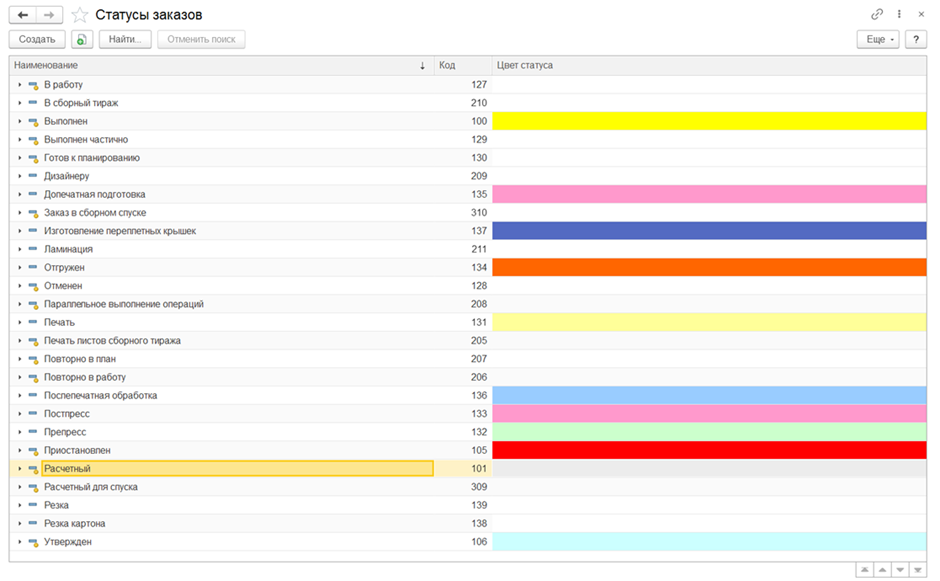Copy link using the chain icon
The width and height of the screenshot is (940, 581).
coord(877,15)
